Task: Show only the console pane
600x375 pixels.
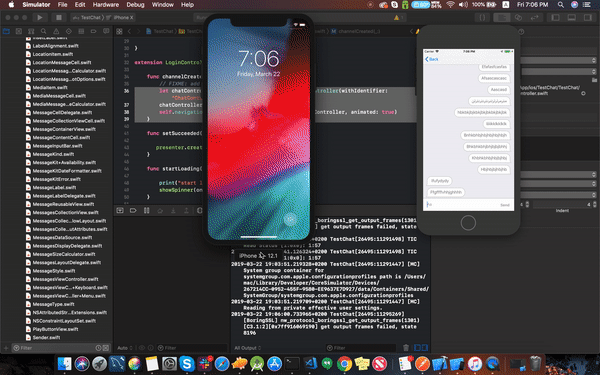Action: (424, 348)
